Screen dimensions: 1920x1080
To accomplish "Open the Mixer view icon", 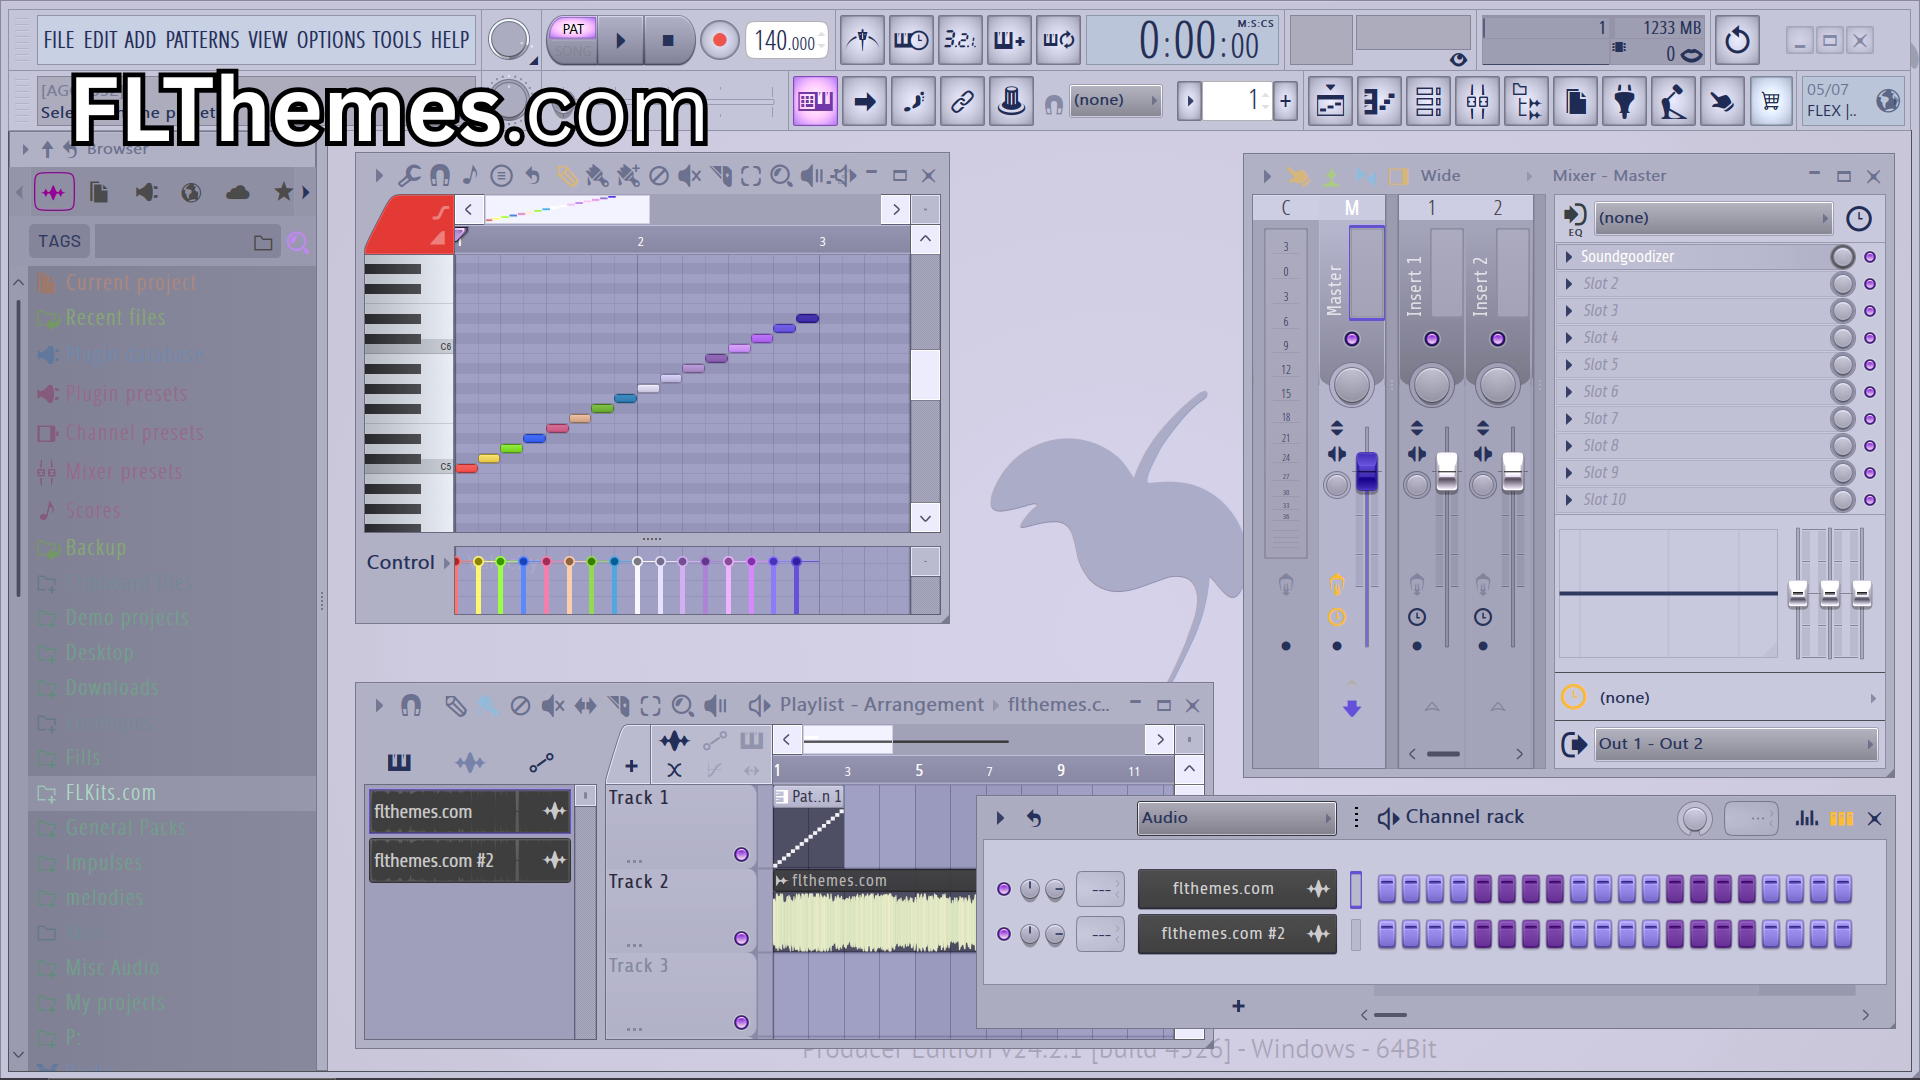I will coord(1477,101).
